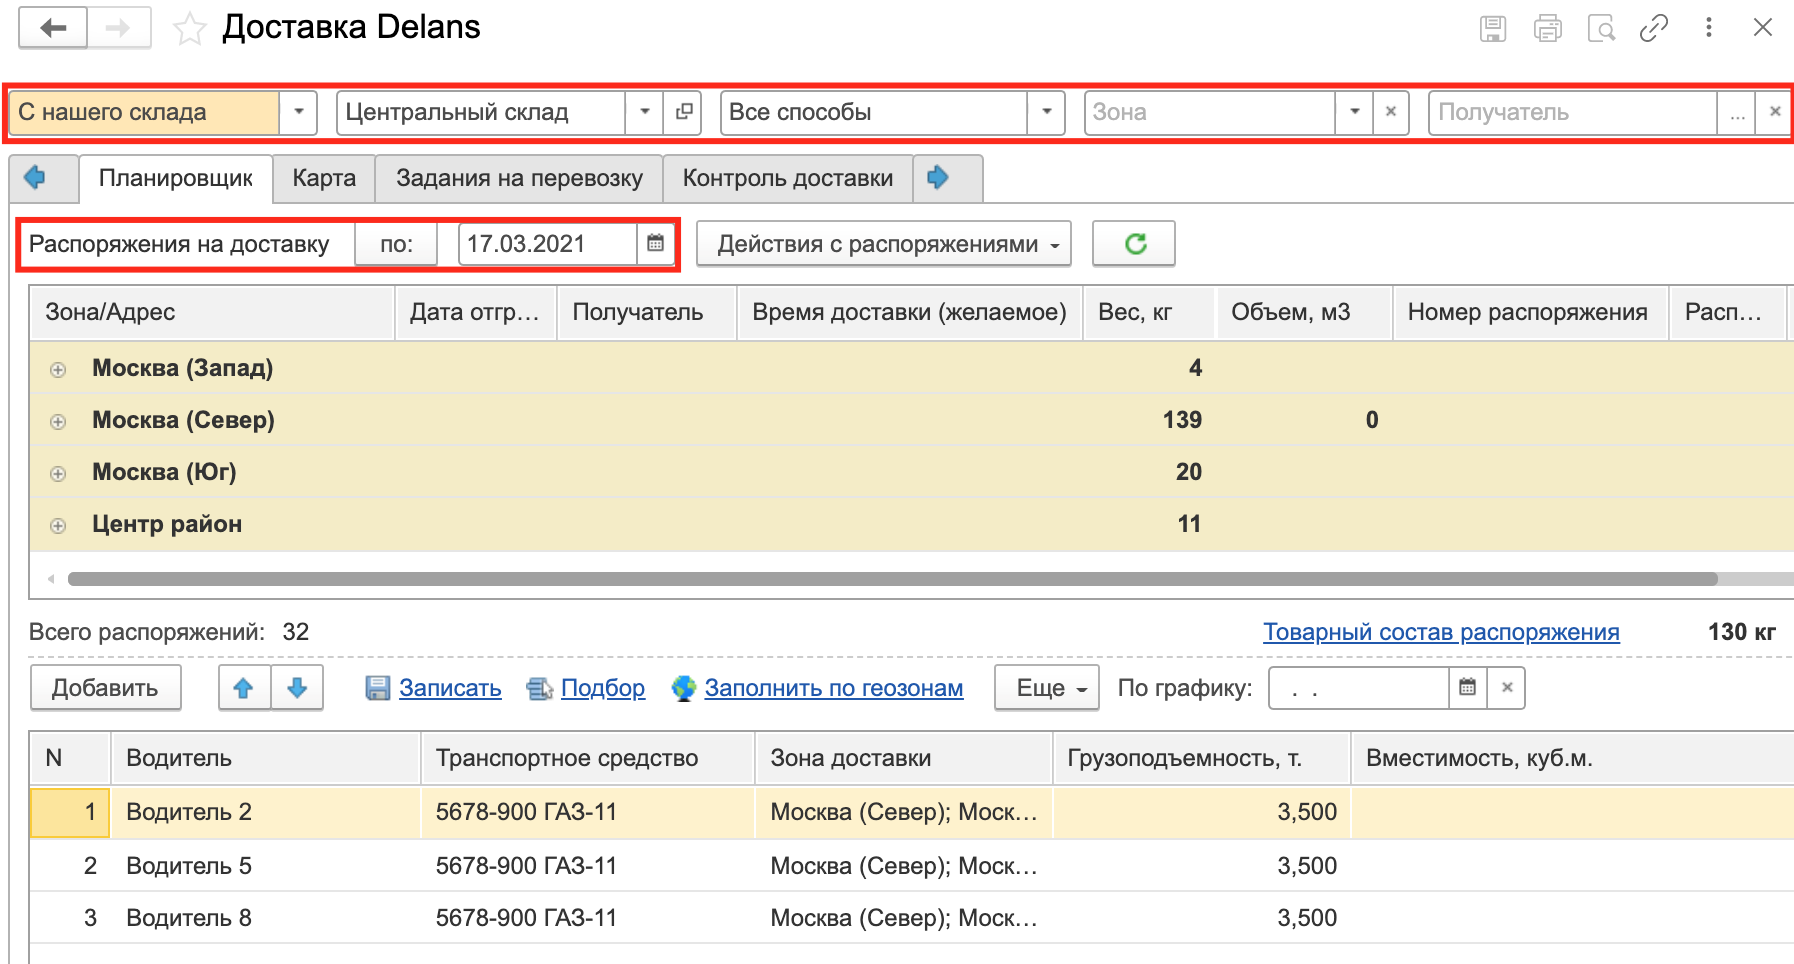Open the Зона dropdown list
Viewport: 1794px width, 964px height.
1354,112
